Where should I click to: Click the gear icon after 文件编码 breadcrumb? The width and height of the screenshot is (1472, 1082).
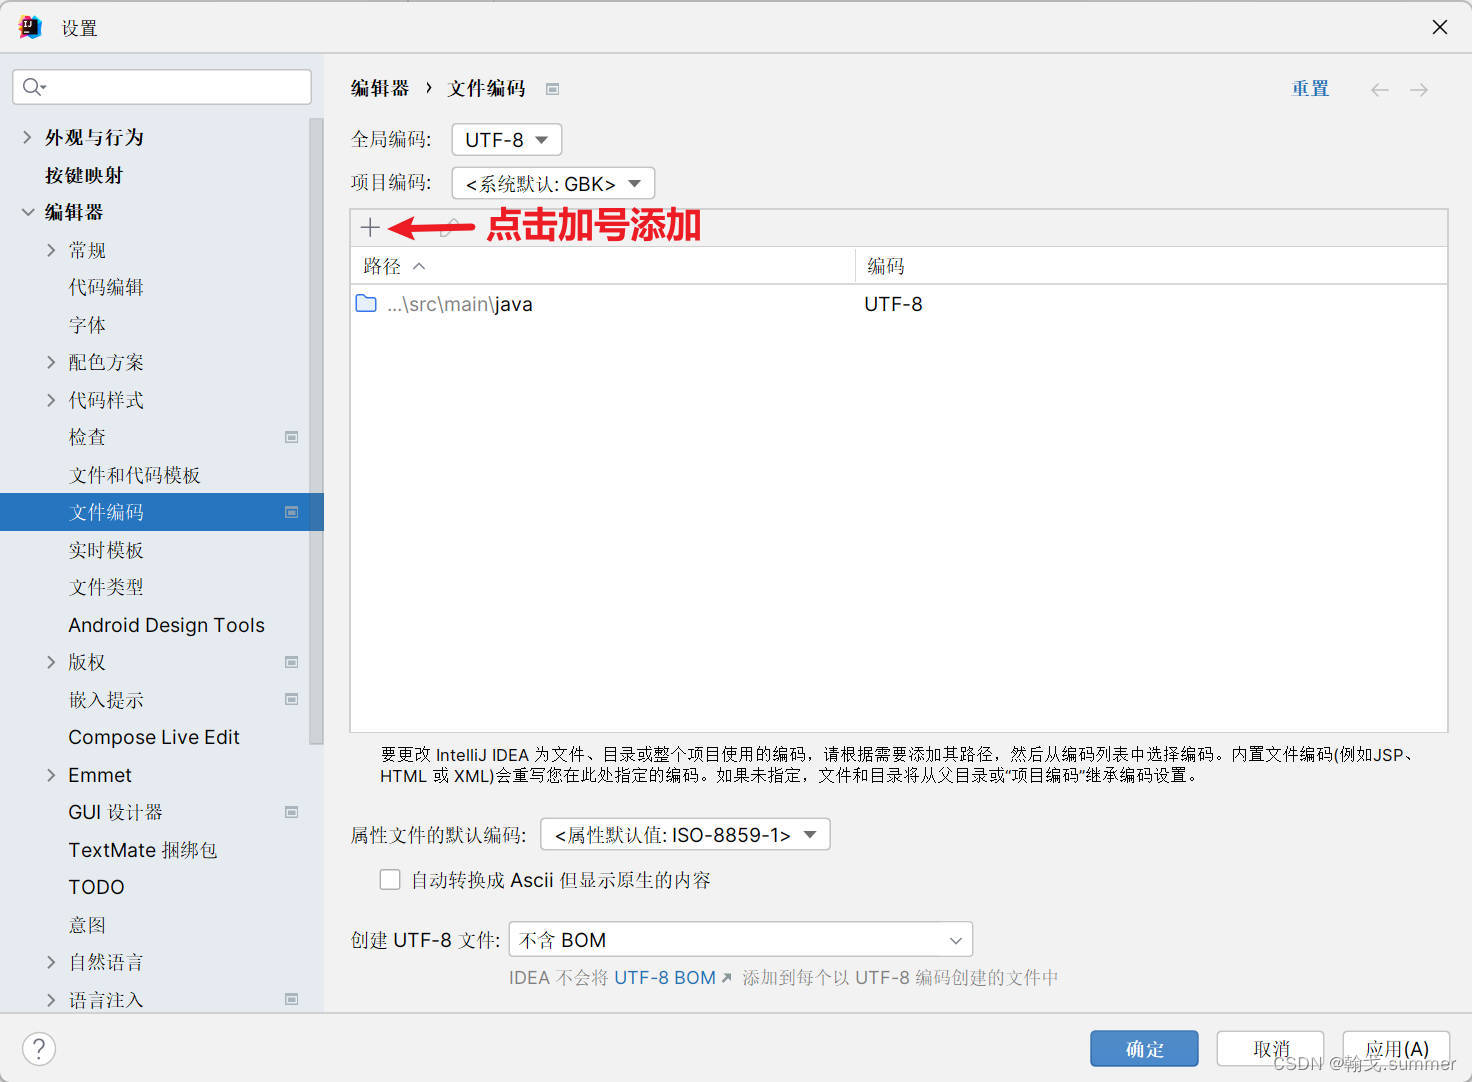point(552,88)
